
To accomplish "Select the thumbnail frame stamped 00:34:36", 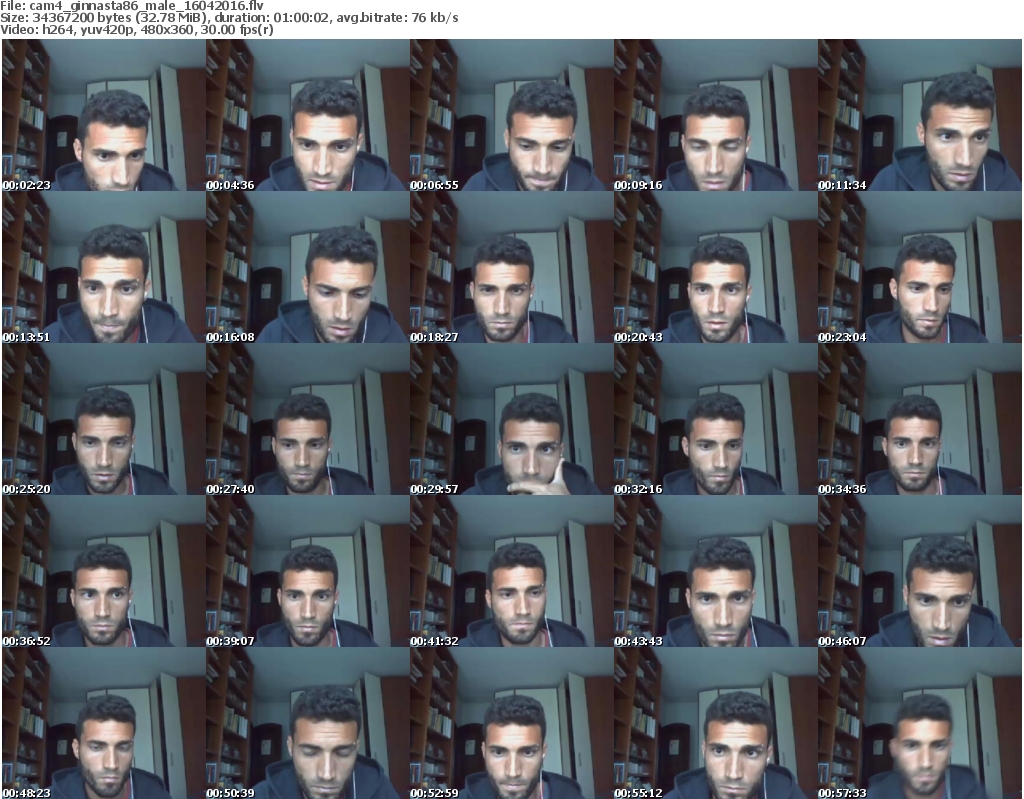I will (x=920, y=419).
